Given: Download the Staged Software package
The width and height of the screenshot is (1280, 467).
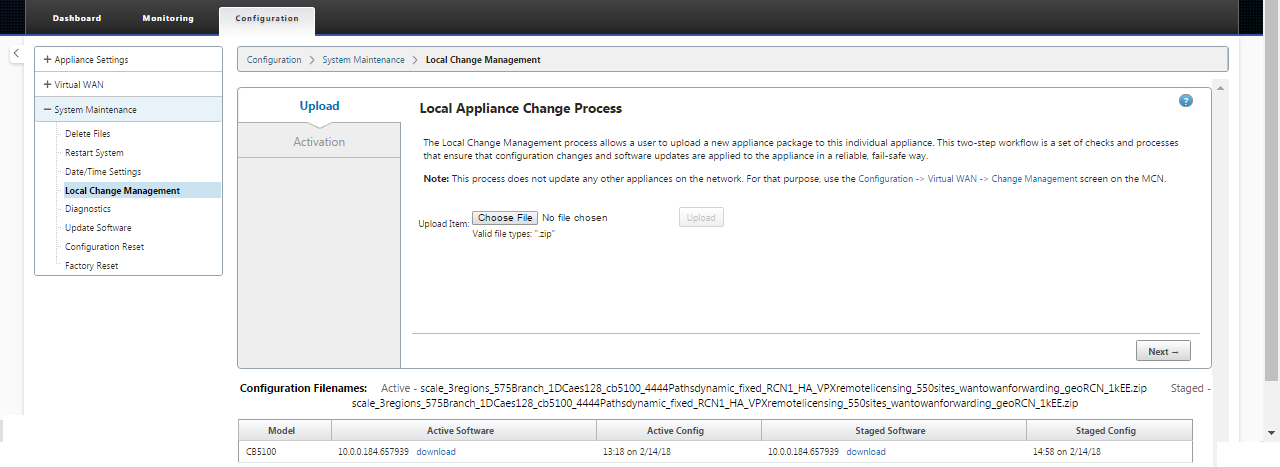Looking at the screenshot, I should (866, 452).
